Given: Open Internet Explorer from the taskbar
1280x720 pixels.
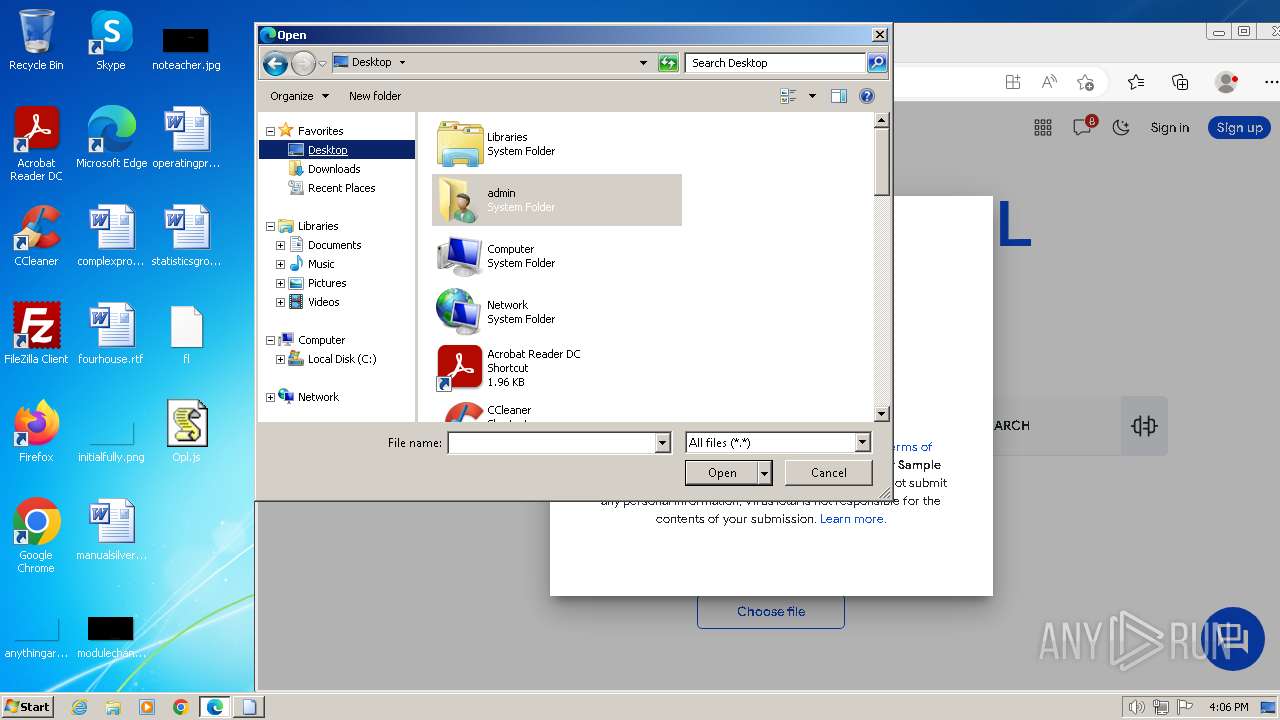Looking at the screenshot, I should pos(79,707).
